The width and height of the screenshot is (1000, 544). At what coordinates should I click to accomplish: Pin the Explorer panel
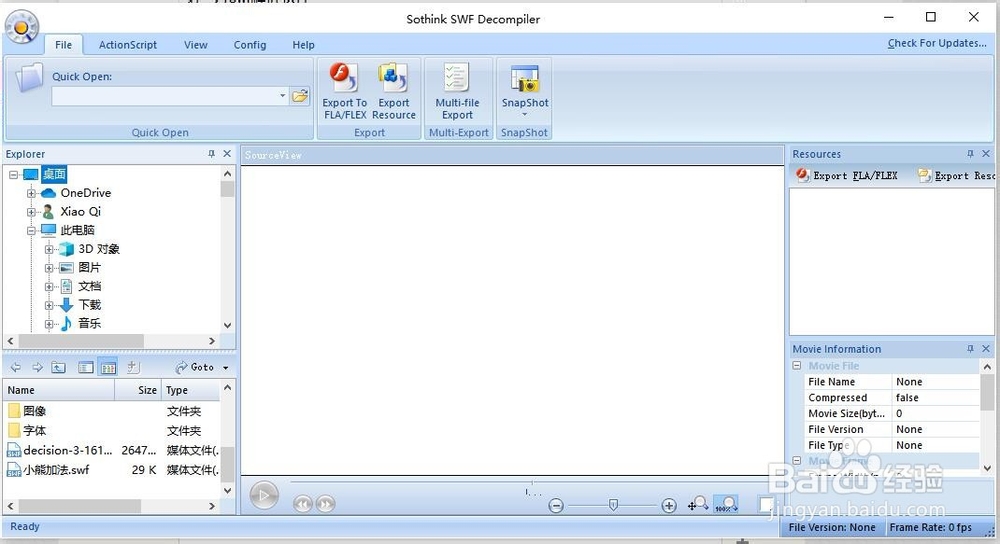tap(212, 154)
